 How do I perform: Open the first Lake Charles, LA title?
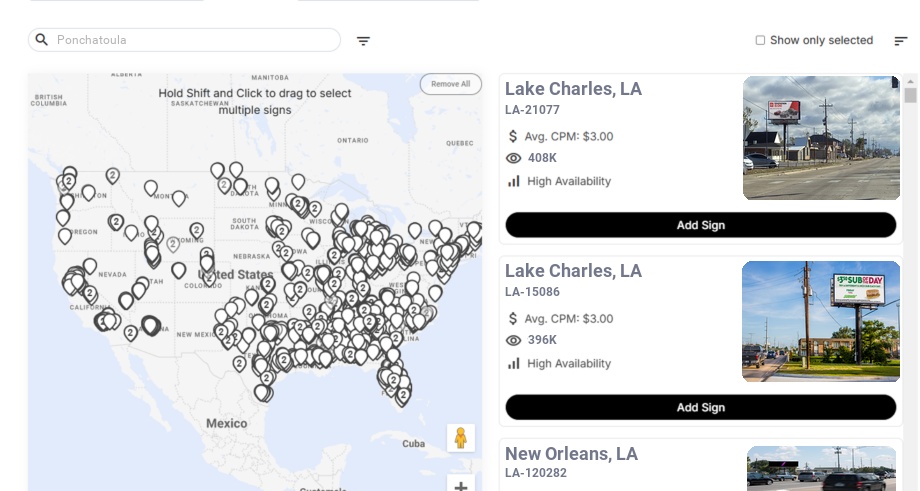[x=573, y=89]
